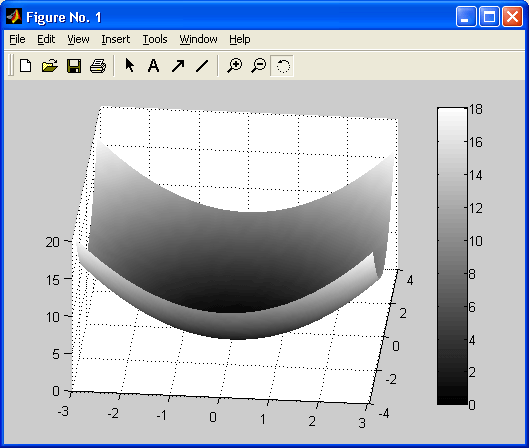Activate the Zoom In magnifier
529x448 pixels.
point(234,65)
